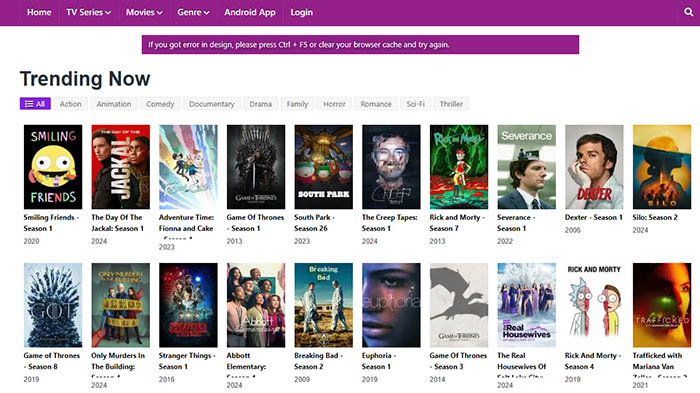Click Game of Thrones - Season 8 title

52,361
